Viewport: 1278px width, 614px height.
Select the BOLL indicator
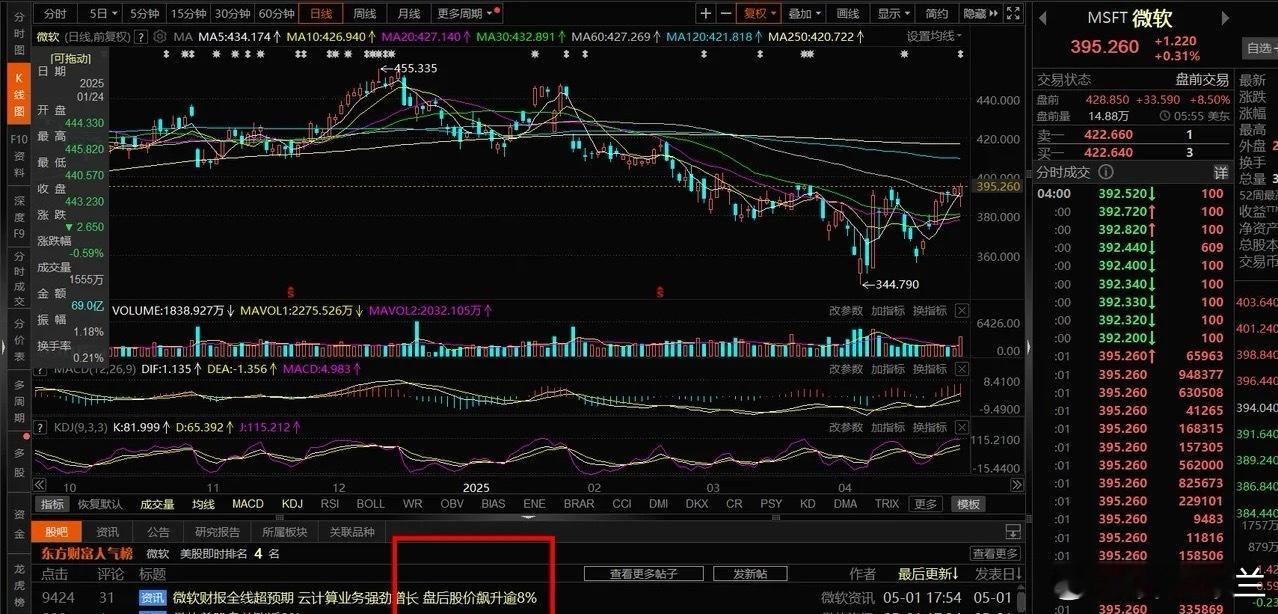(370, 504)
